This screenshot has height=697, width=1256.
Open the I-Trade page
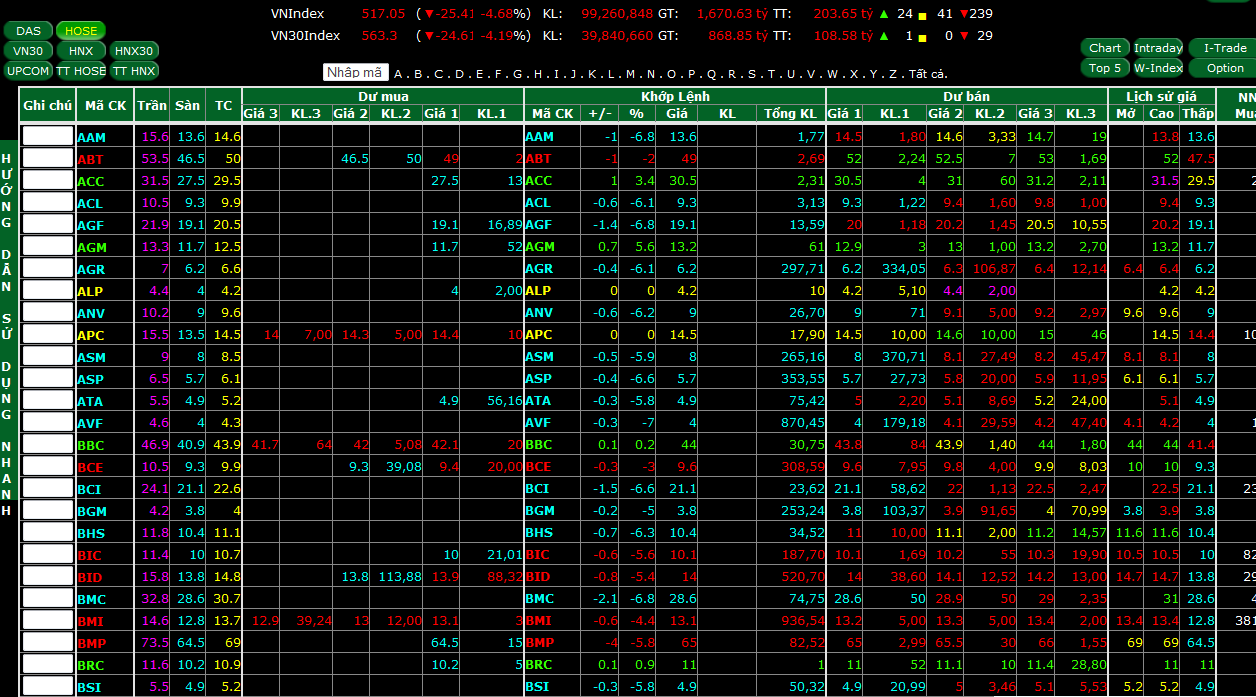[1225, 48]
